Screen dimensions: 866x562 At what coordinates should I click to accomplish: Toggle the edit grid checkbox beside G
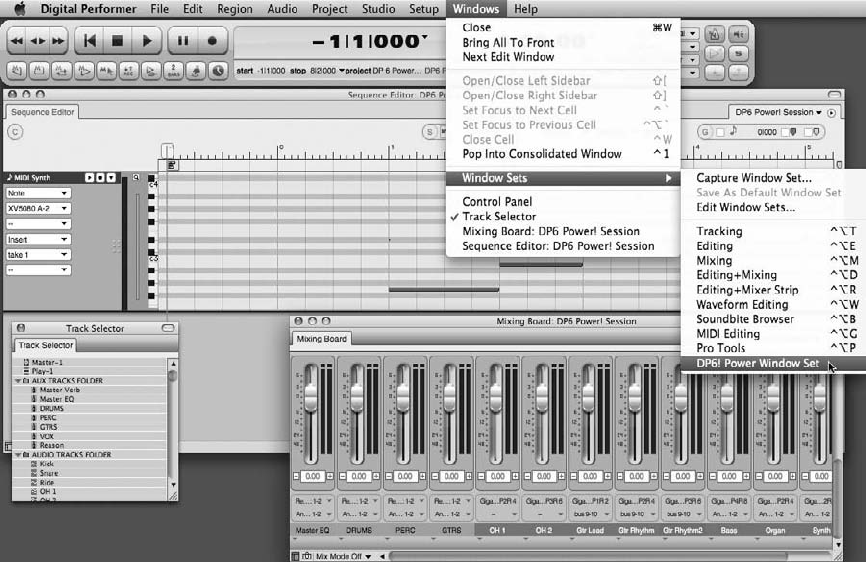(720, 132)
